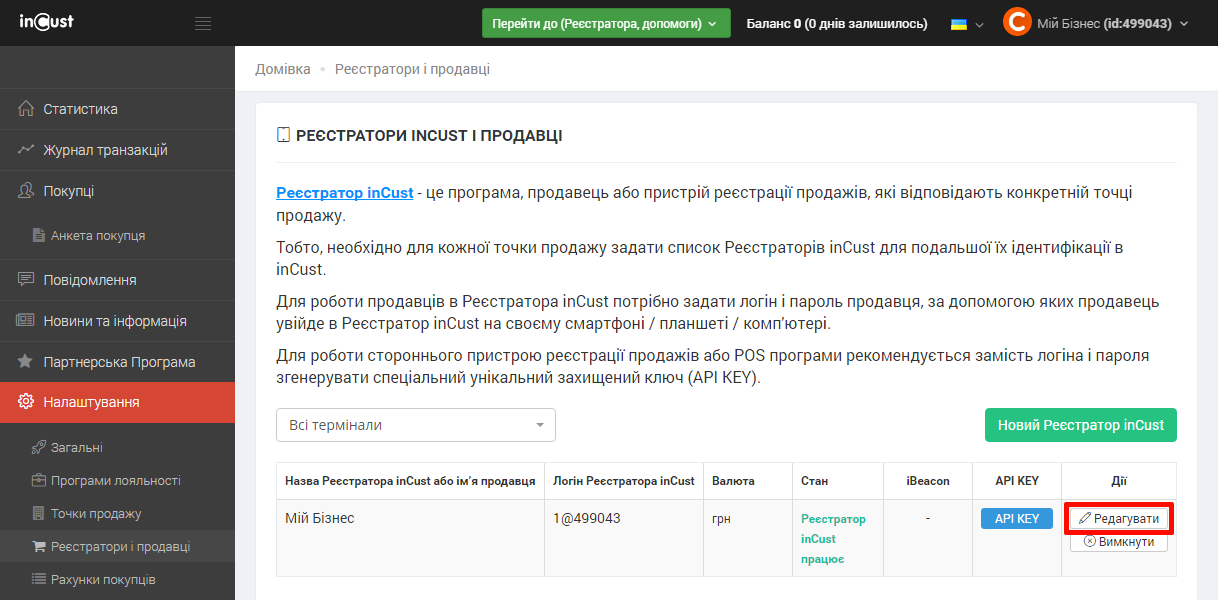Open Анкета покупця submenu item

[98, 236]
